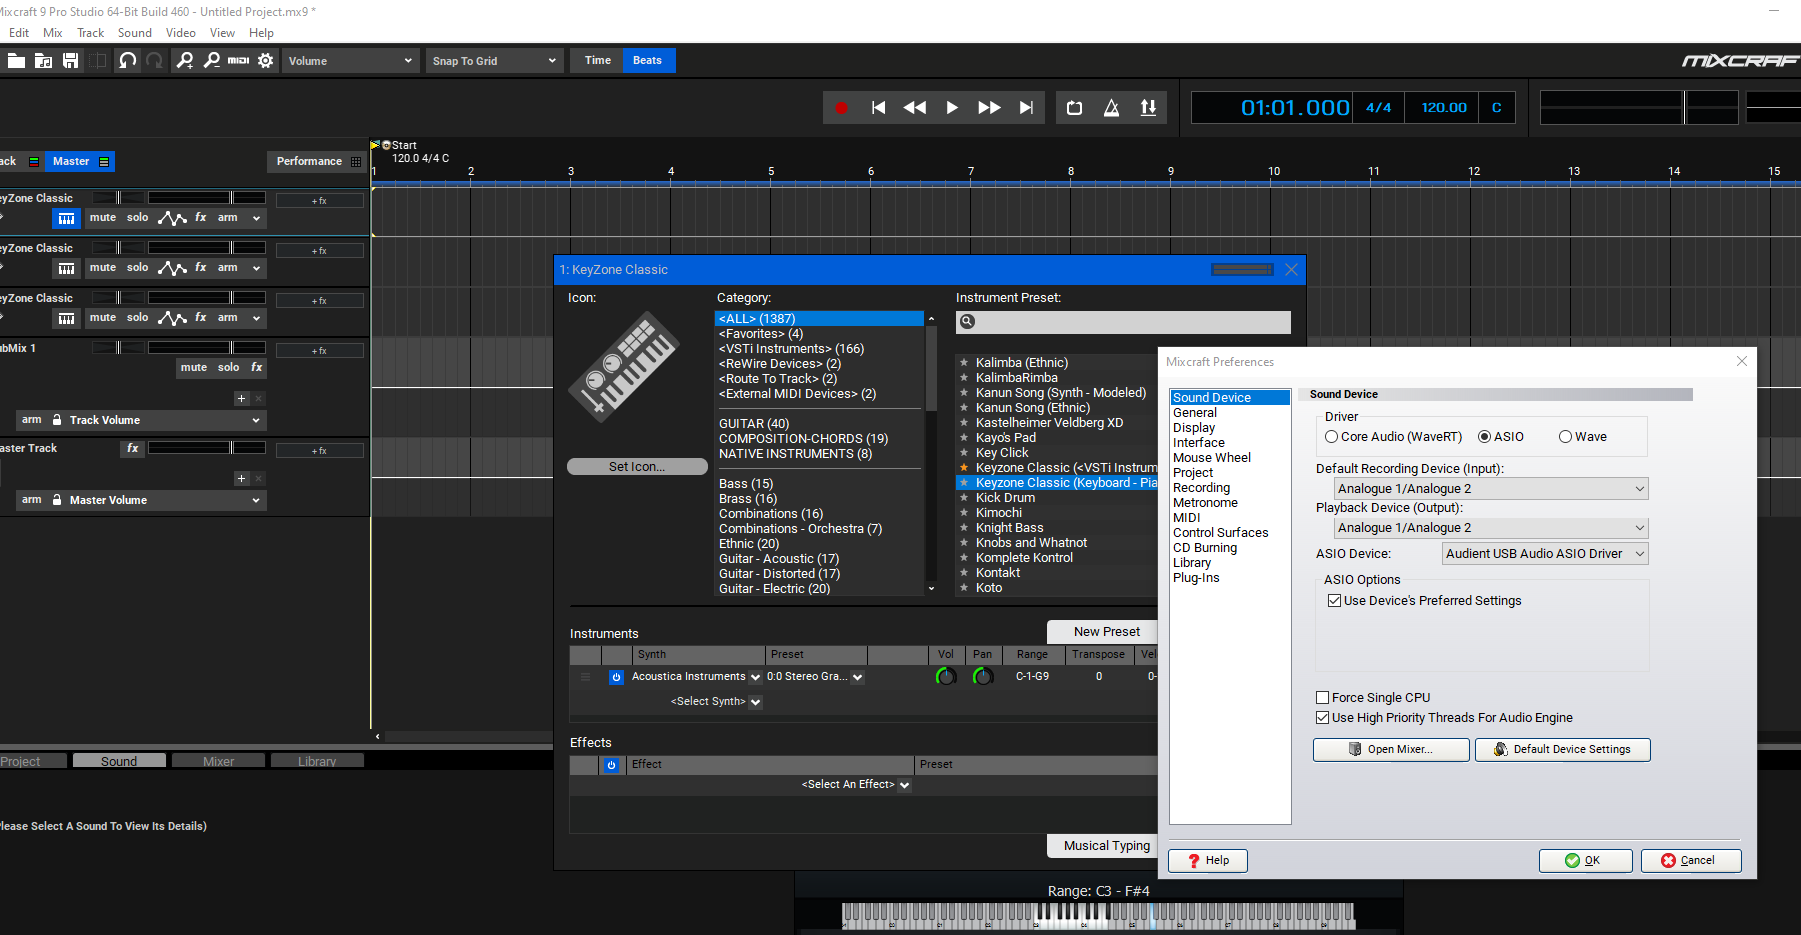This screenshot has height=935, width=1801.
Task: Zoom out with the magnifier minus icon
Action: (x=211, y=61)
